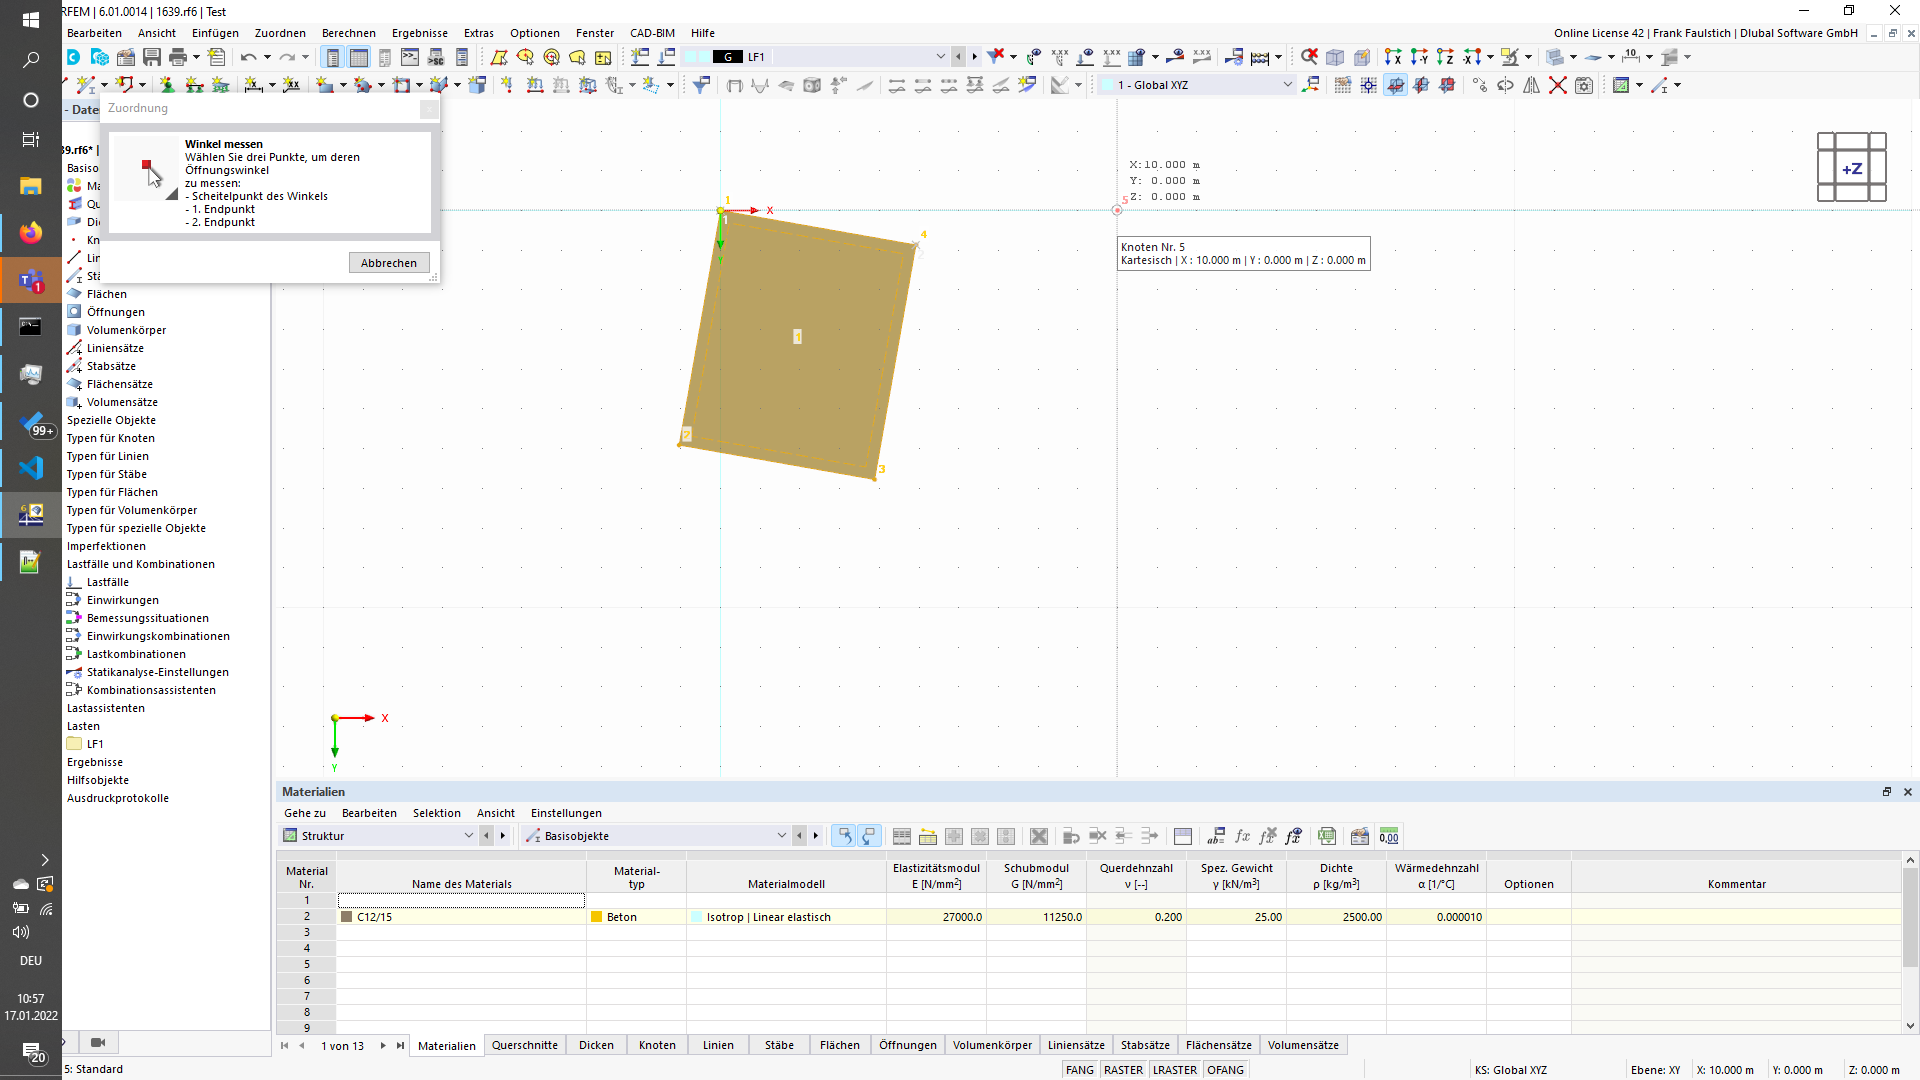
Task: Click the save file icon in toolbar
Action: click(152, 57)
